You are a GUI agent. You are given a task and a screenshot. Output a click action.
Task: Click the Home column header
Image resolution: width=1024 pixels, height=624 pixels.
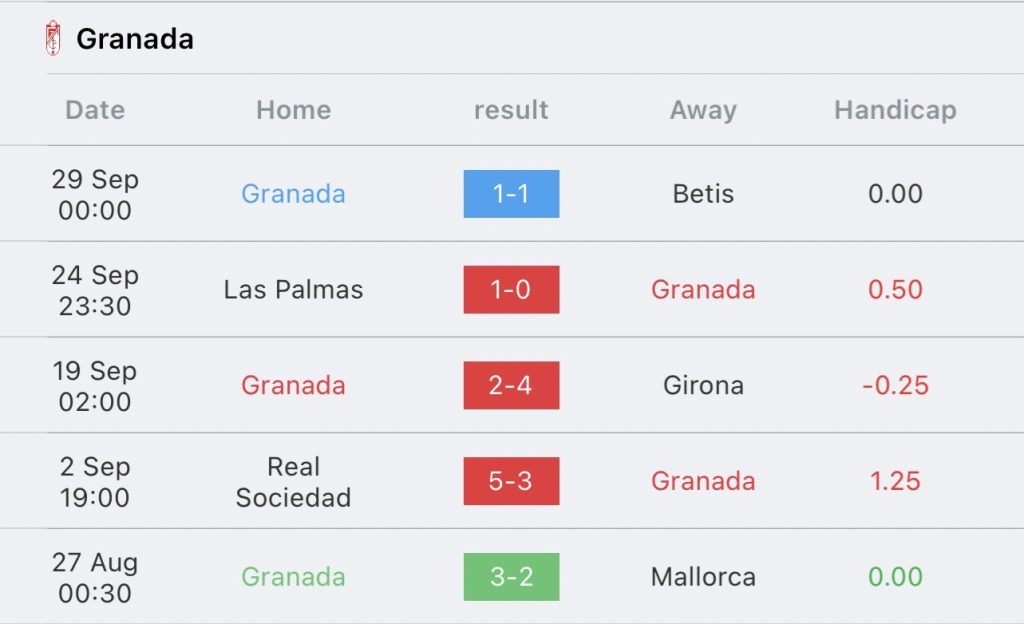[294, 110]
